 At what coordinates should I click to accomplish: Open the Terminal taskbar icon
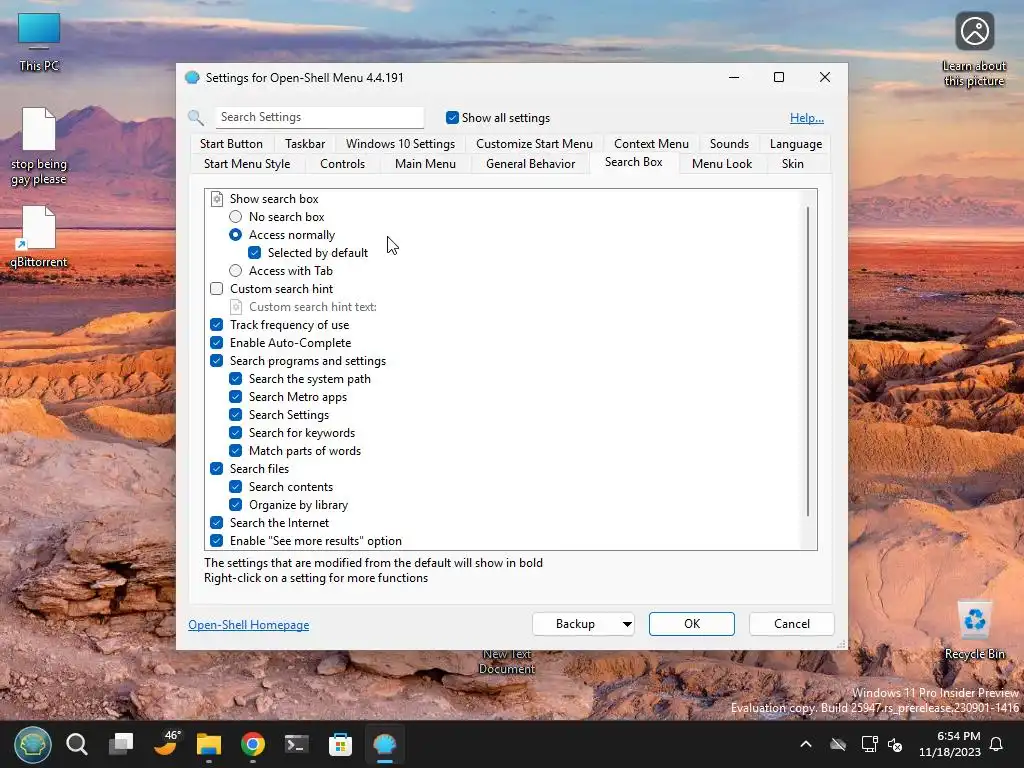tap(296, 744)
